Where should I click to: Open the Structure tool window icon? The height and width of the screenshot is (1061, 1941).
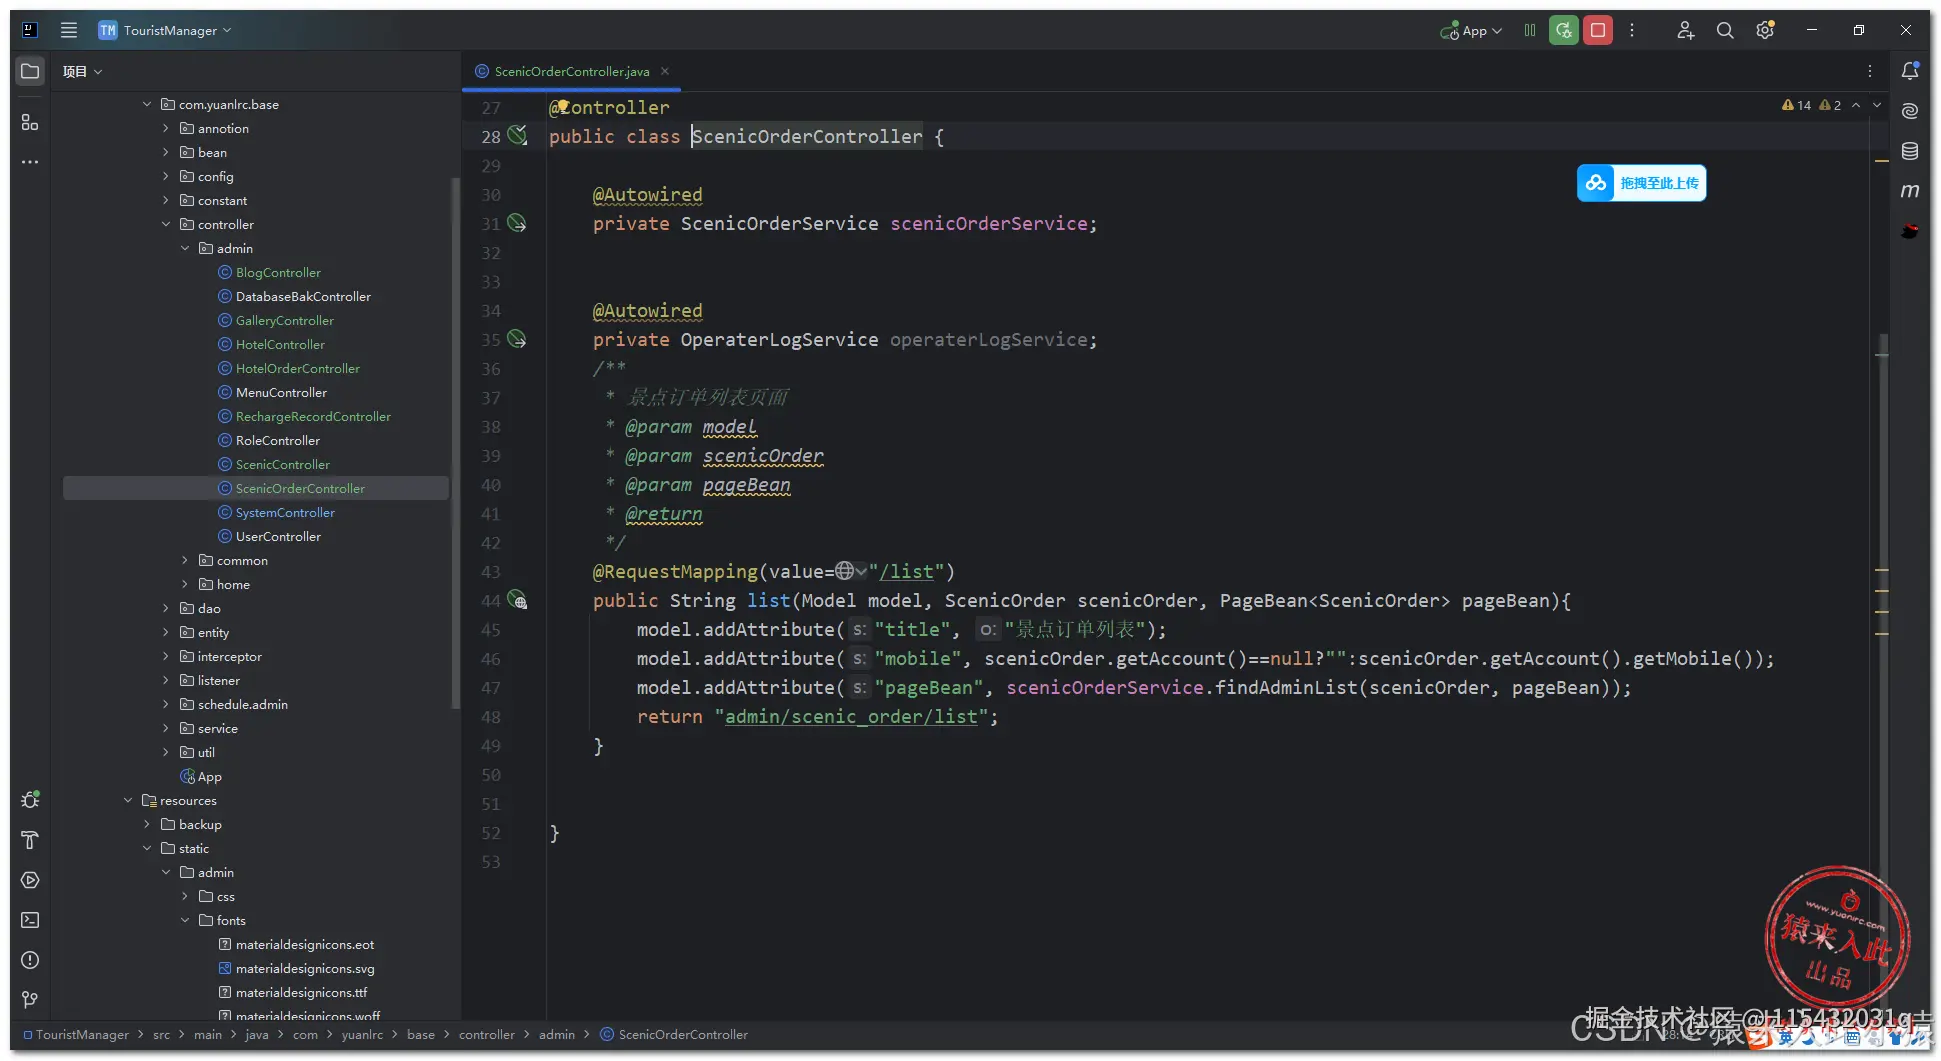click(30, 122)
